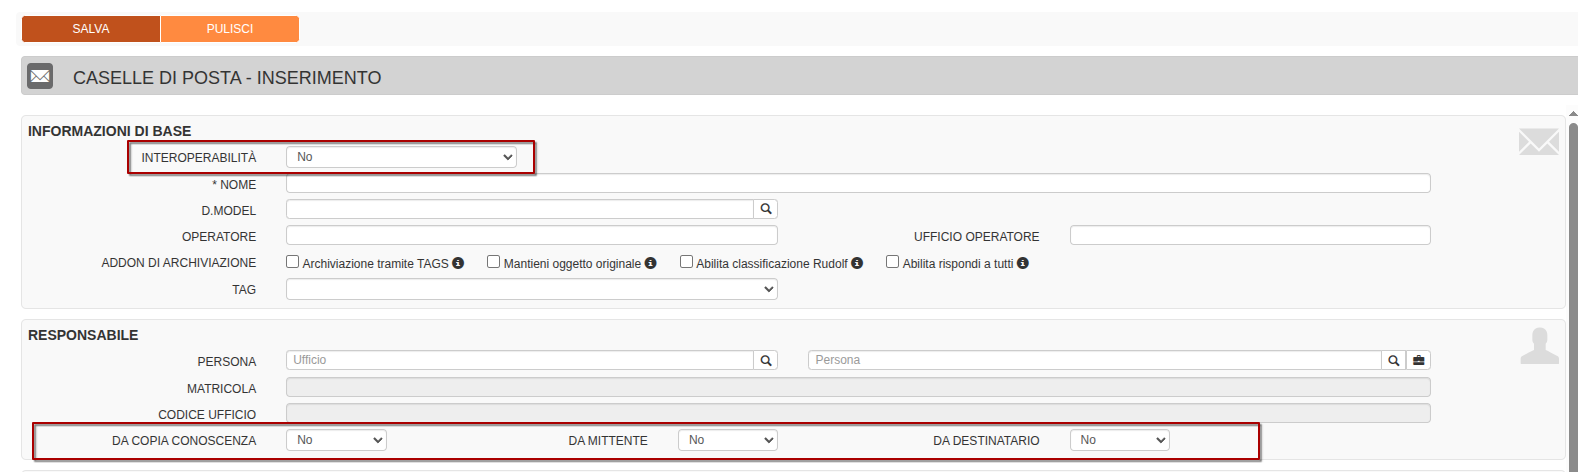Toggle the Abilita rispondi a tutti checkbox
Image resolution: width=1578 pixels, height=472 pixels.
coord(893,262)
